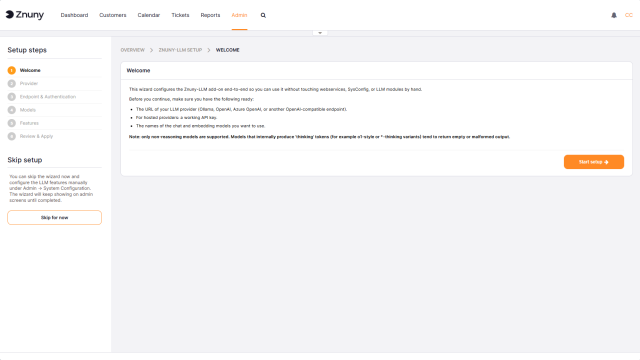Viewport: 640px width, 360px height.
Task: Open the CC user avatar menu
Action: coord(629,15)
